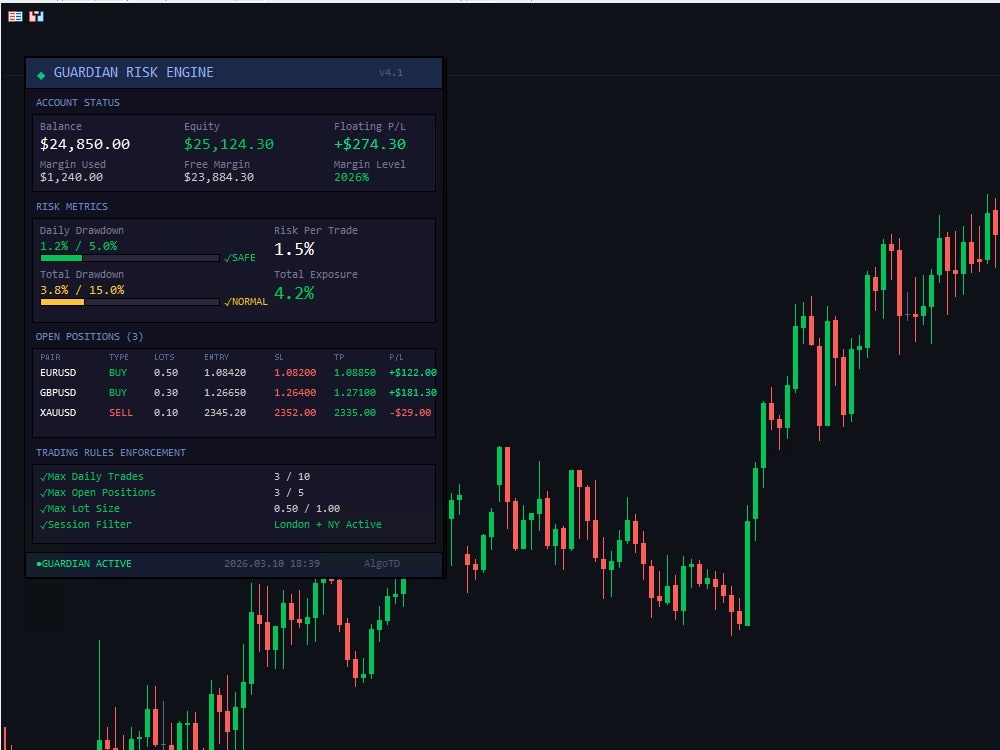Click the Daily Drawdown green progress bar

[130, 258]
